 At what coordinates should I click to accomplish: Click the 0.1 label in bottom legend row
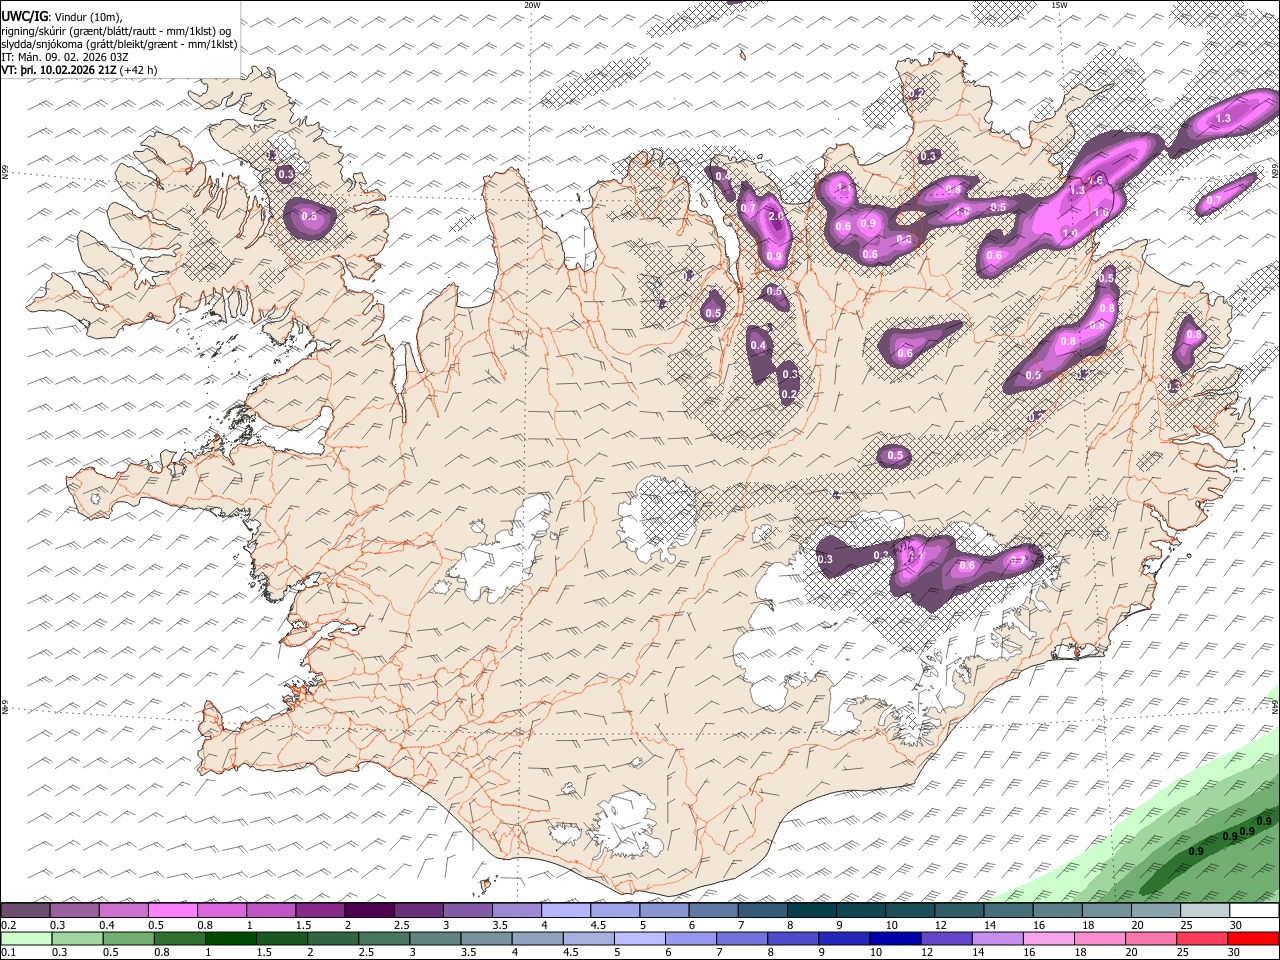(x=8, y=953)
